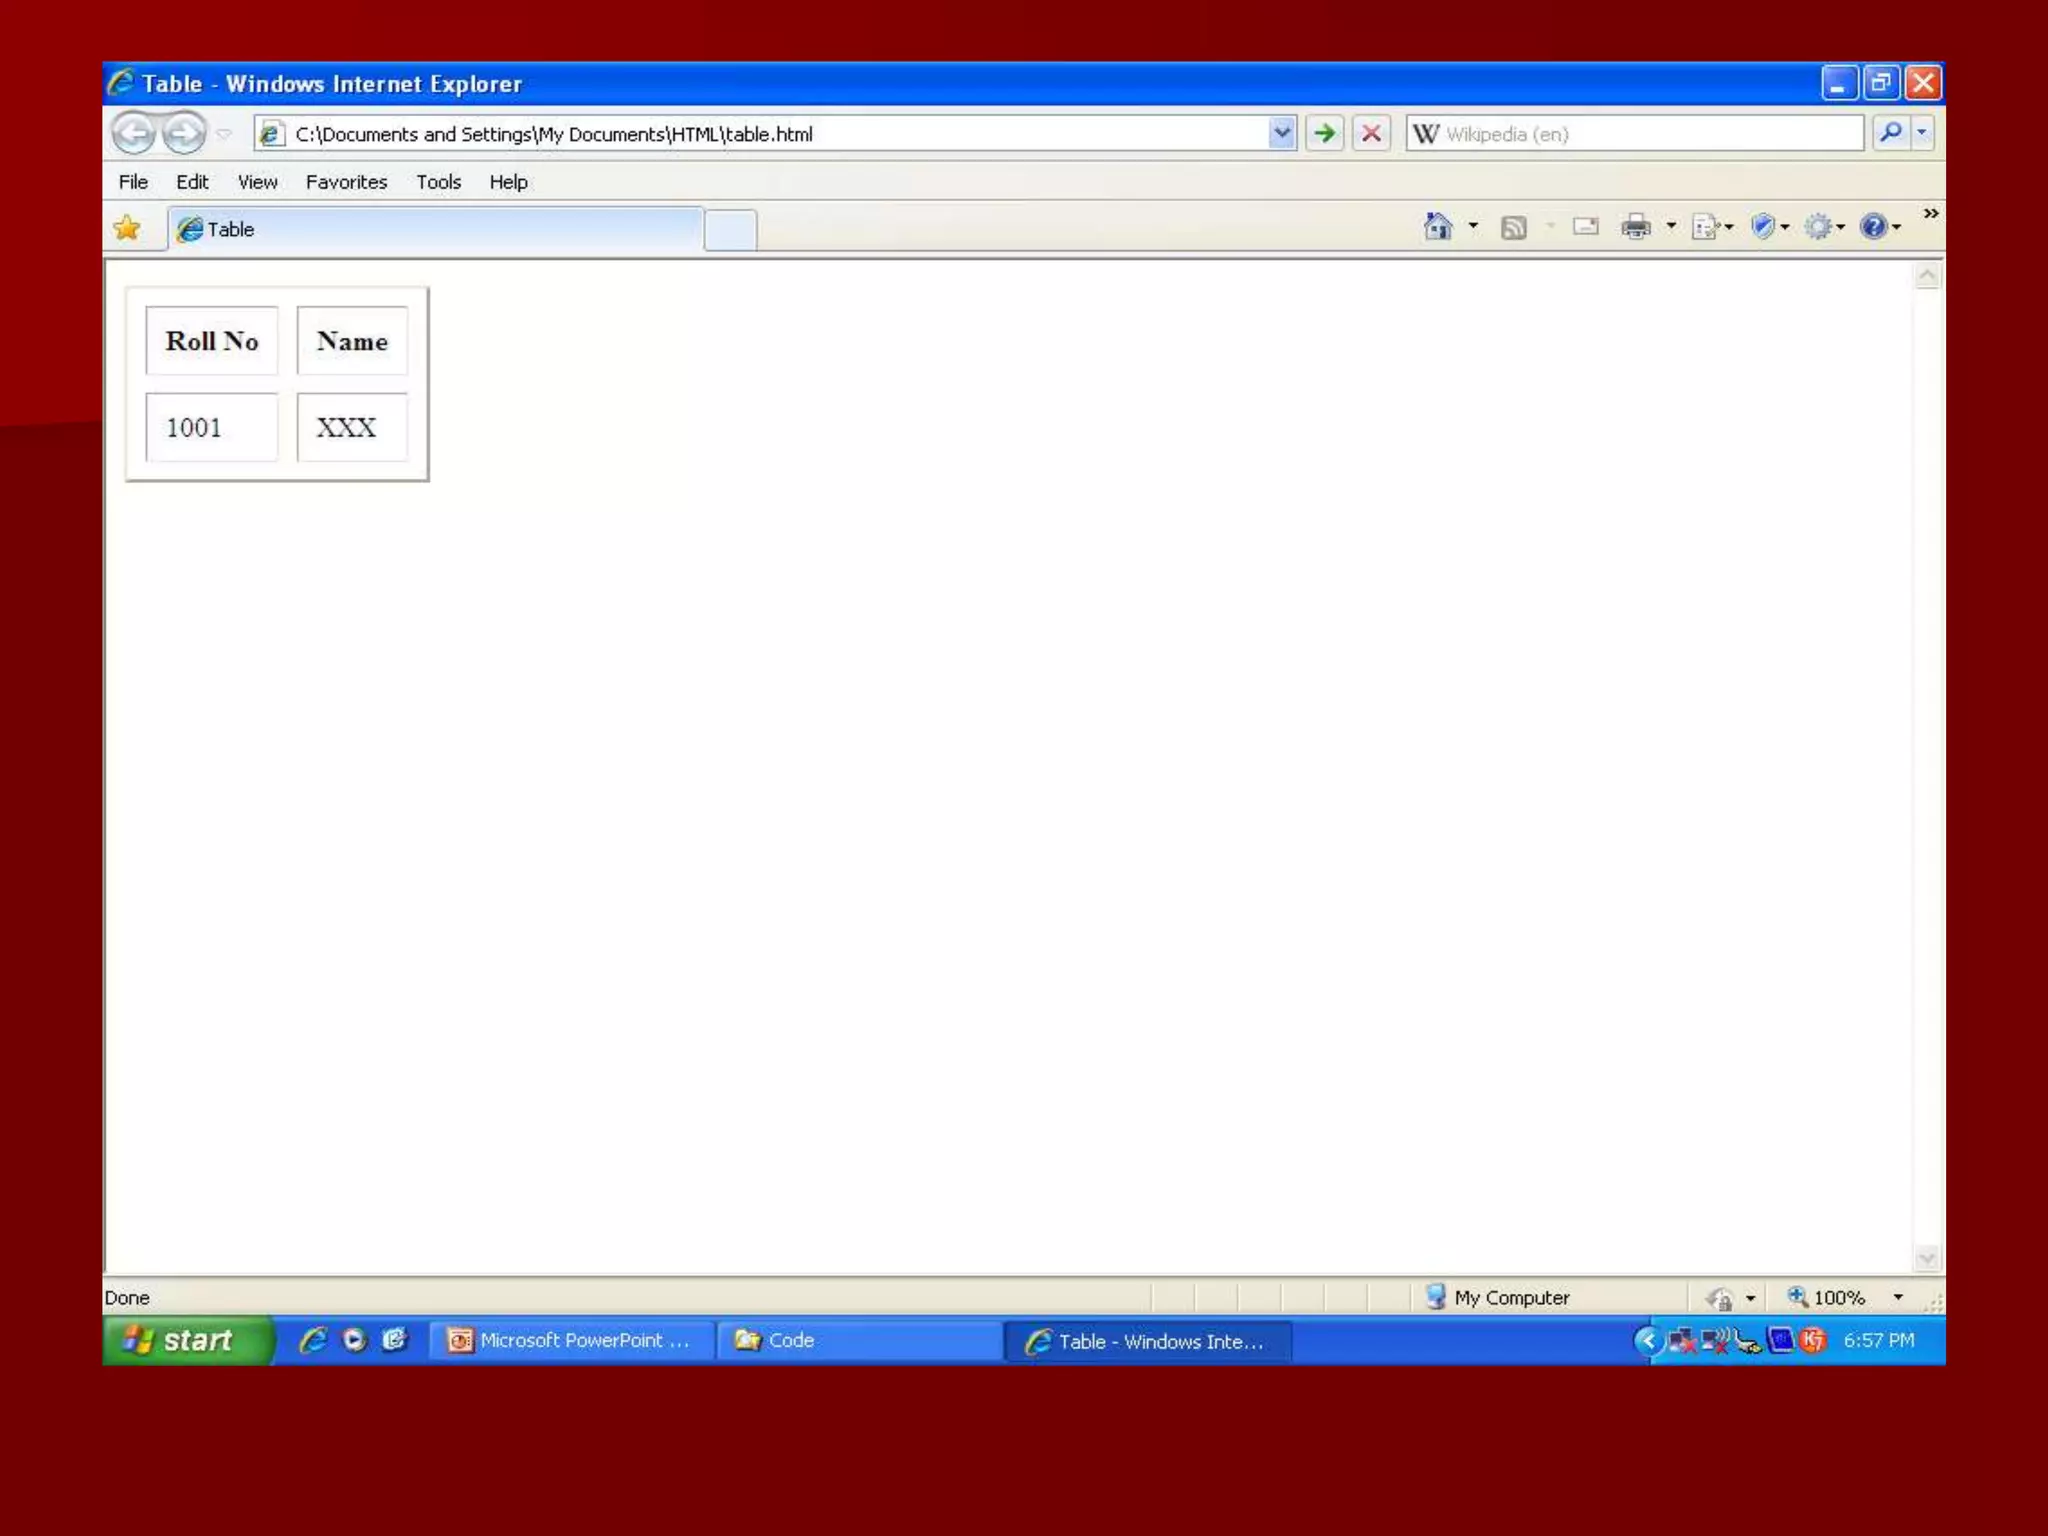Open the Help menu
This screenshot has width=2048, height=1536.
[508, 182]
